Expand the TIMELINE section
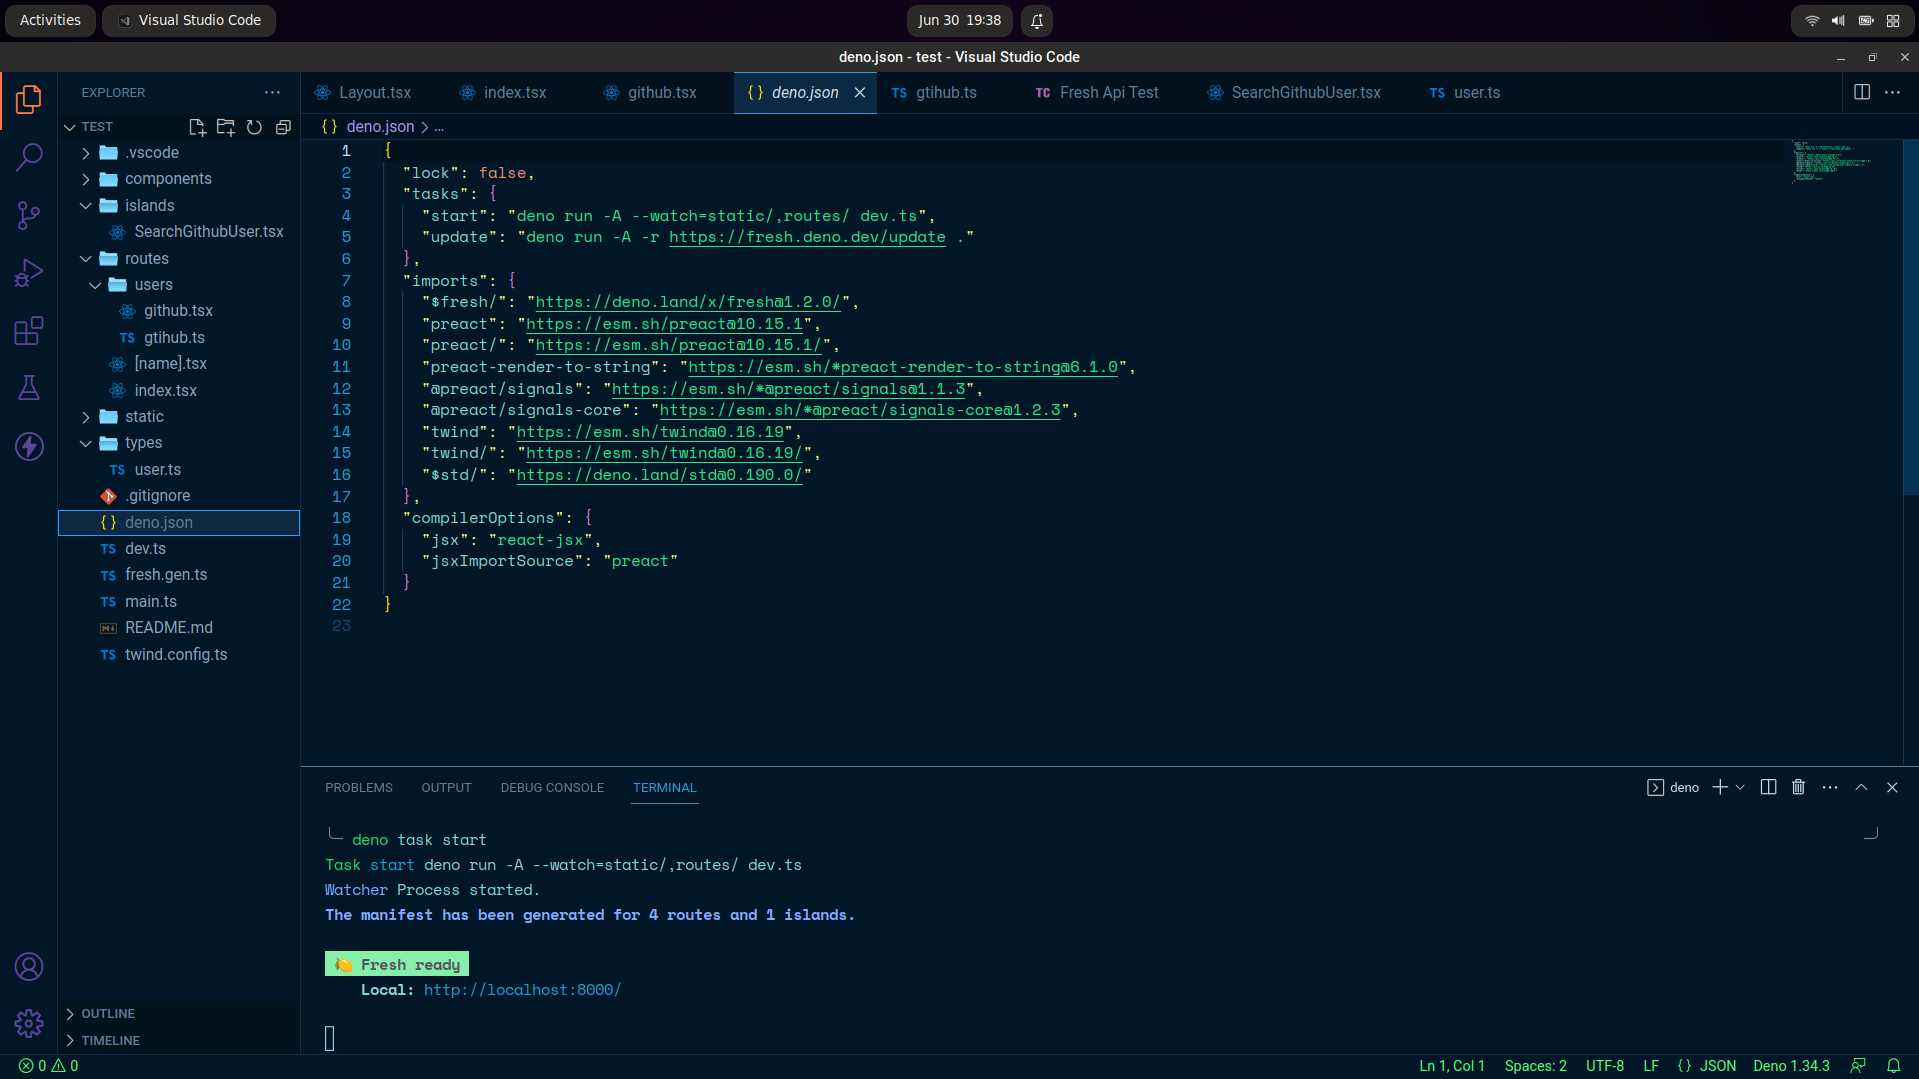The image size is (1919, 1079). pyautogui.click(x=178, y=1040)
